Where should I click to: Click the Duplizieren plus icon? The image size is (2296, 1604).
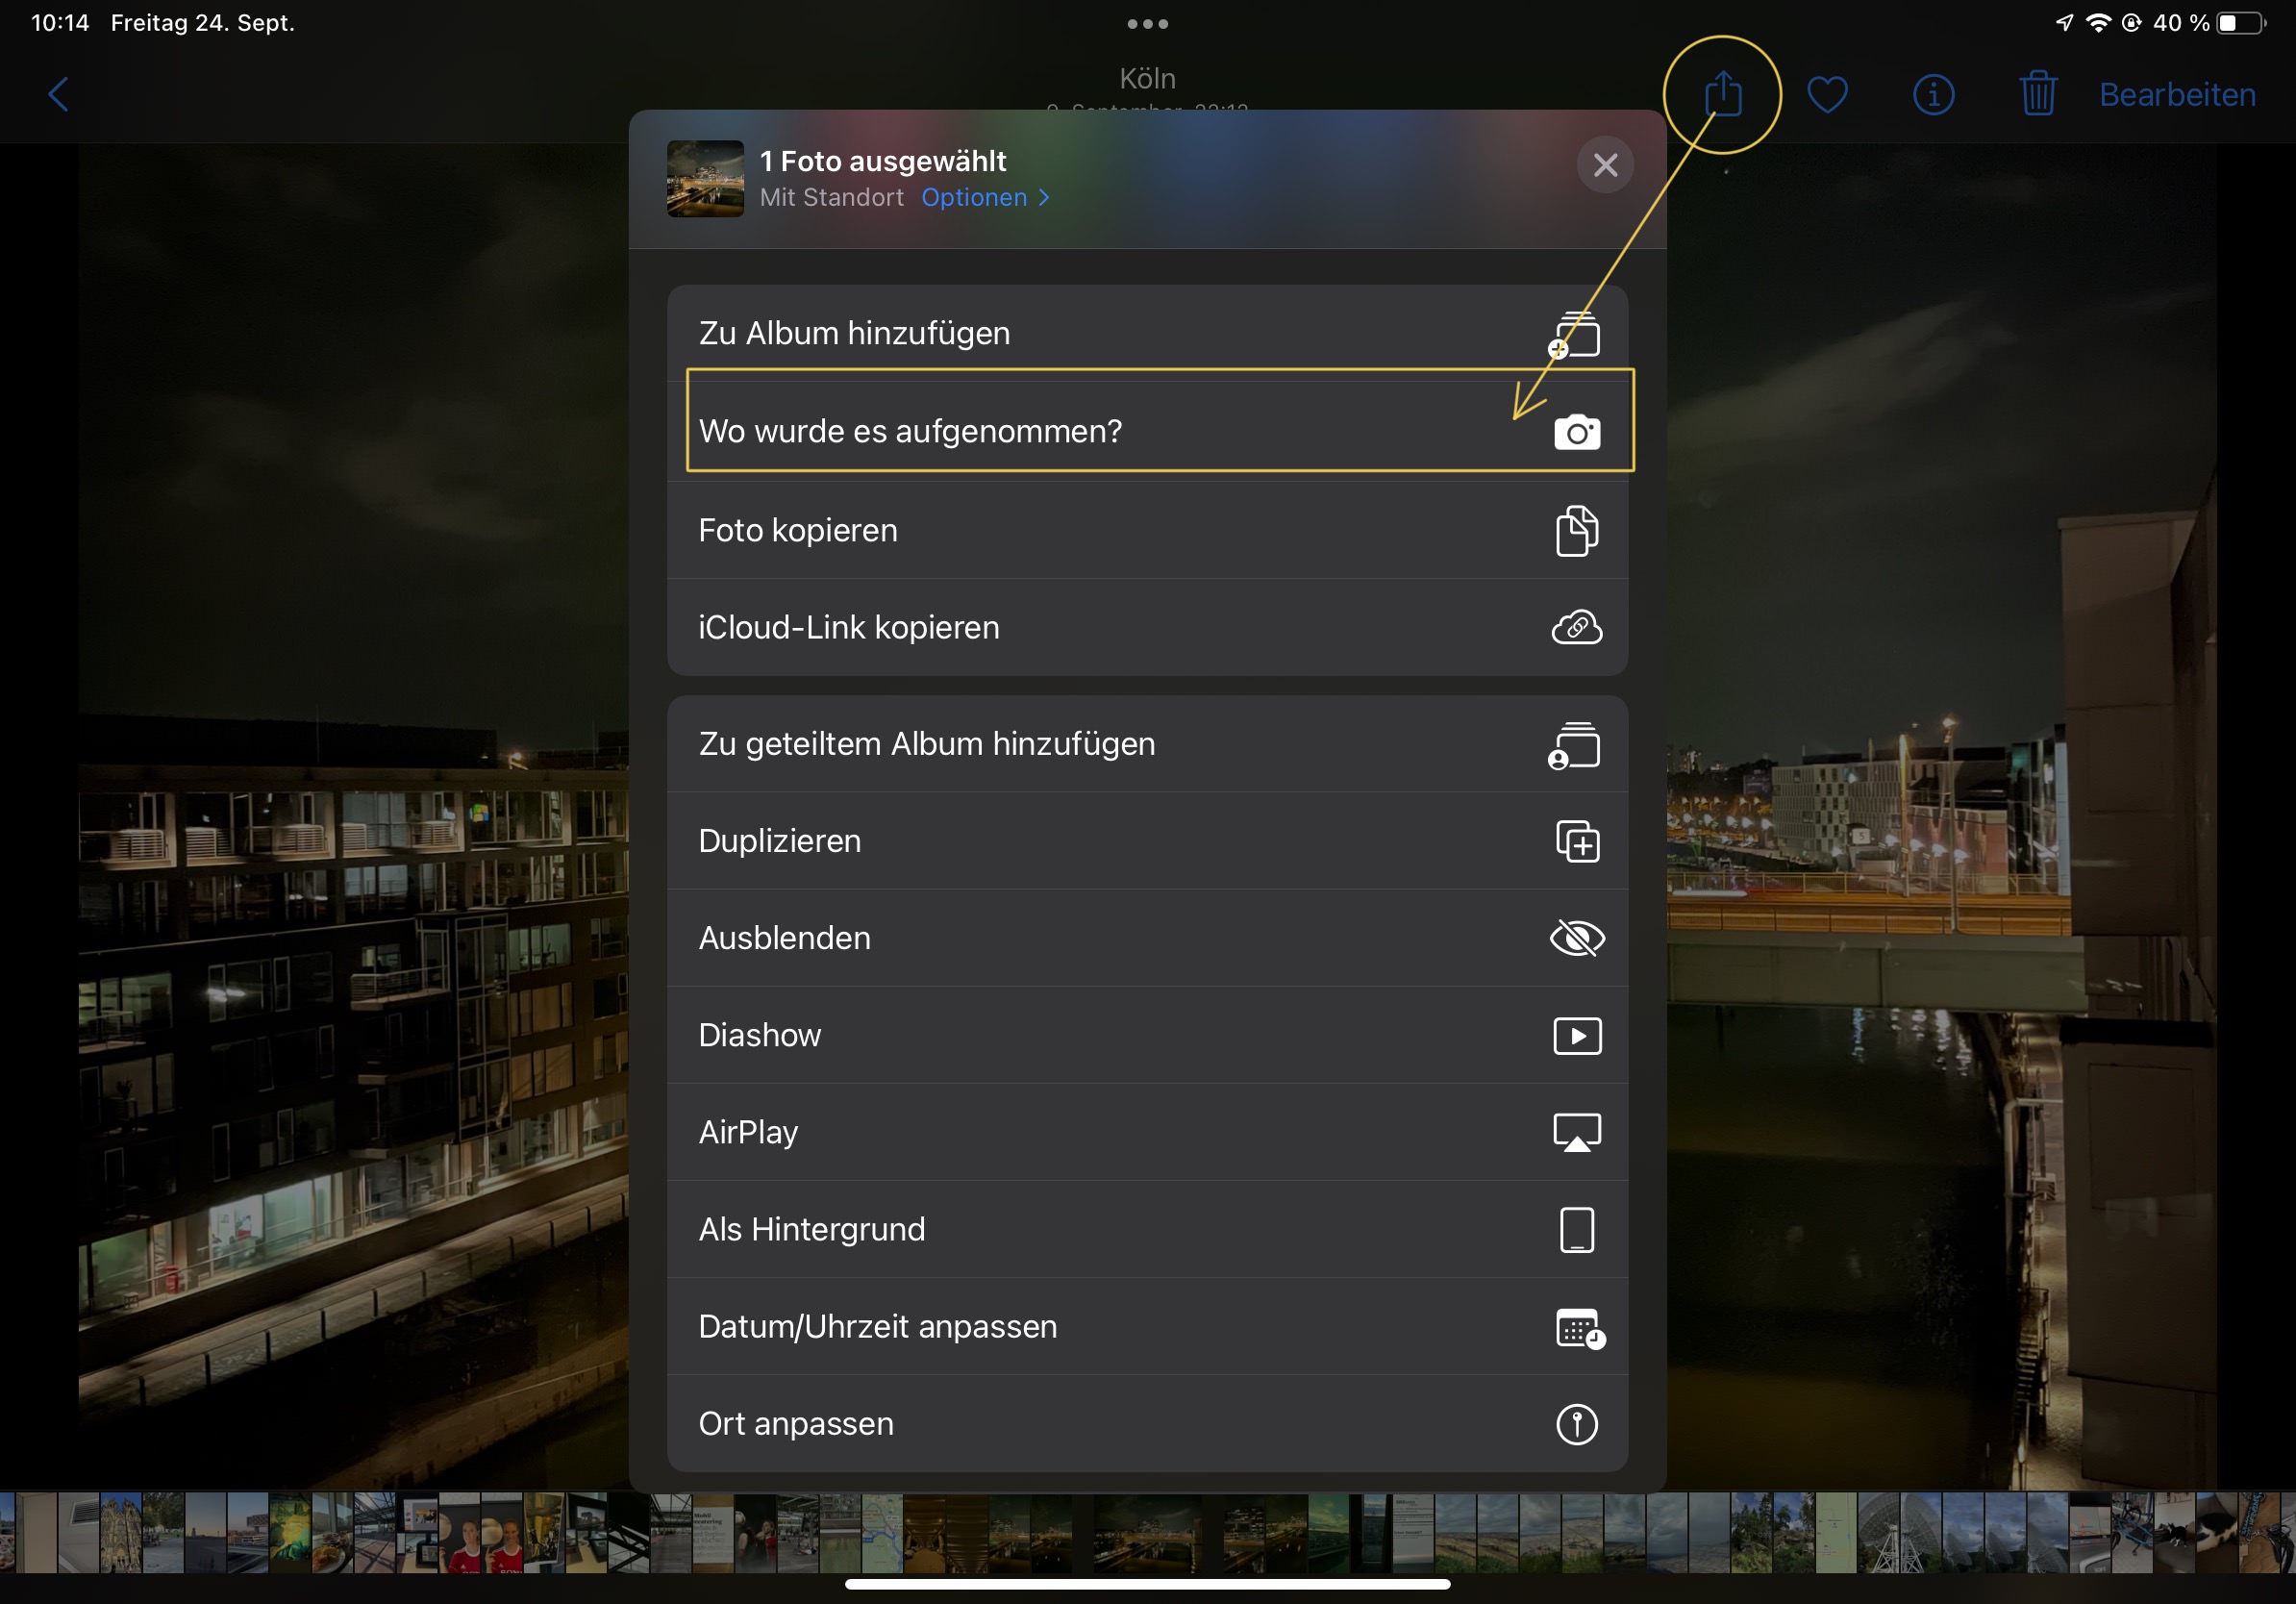tap(1577, 841)
